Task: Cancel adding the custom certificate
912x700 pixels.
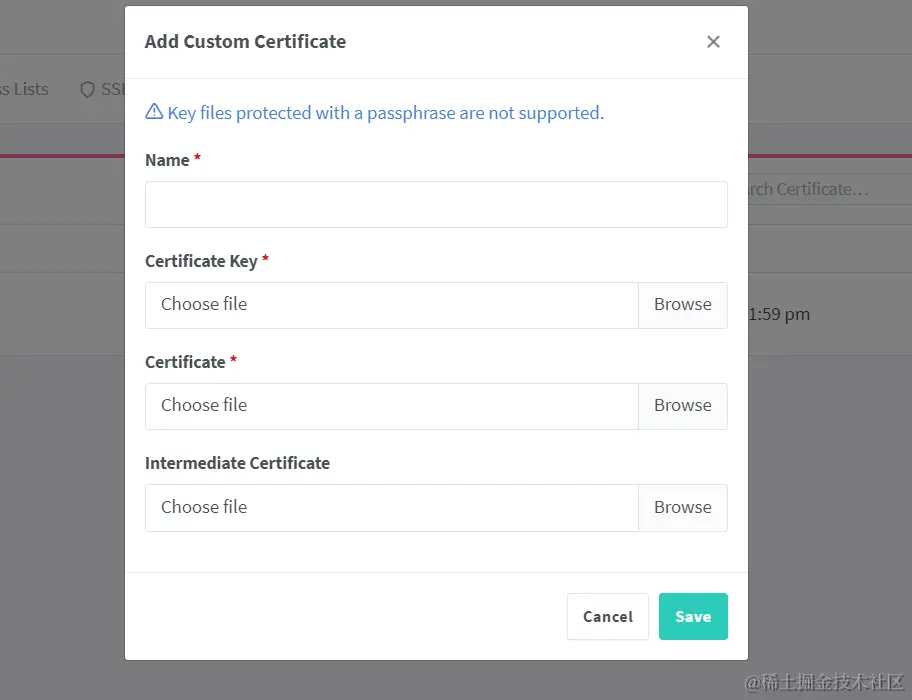Action: (x=607, y=616)
